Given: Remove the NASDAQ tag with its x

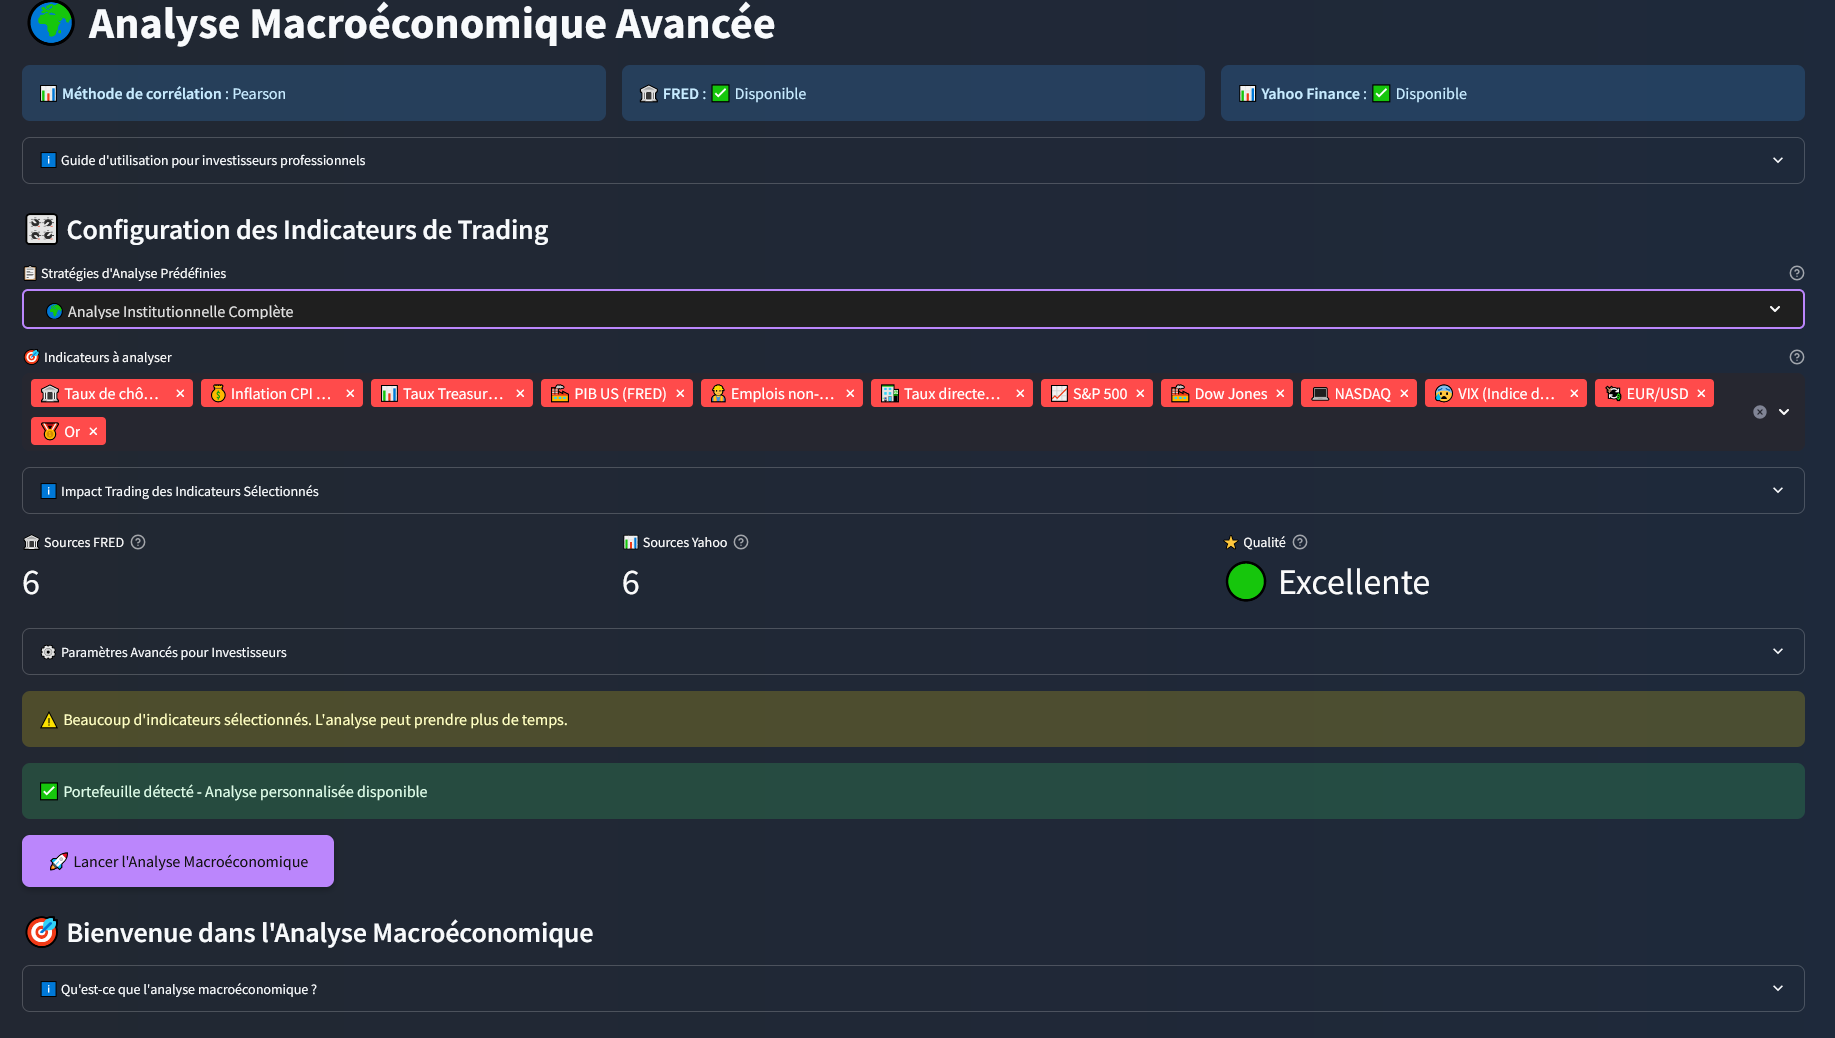Looking at the screenshot, I should tap(1404, 394).
